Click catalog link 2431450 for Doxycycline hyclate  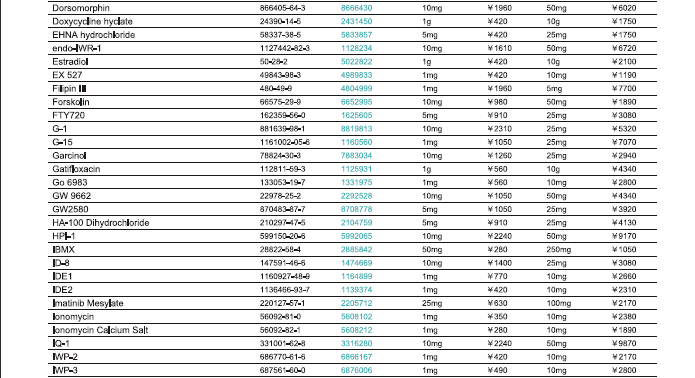[356, 21]
